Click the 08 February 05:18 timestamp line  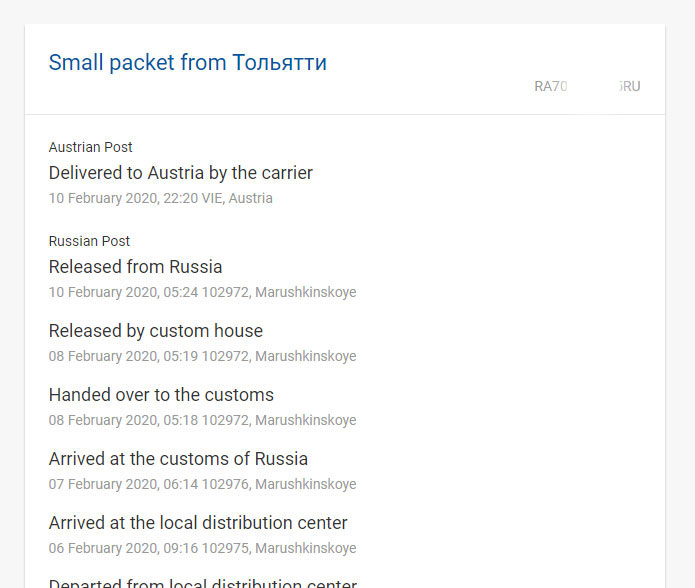point(203,420)
